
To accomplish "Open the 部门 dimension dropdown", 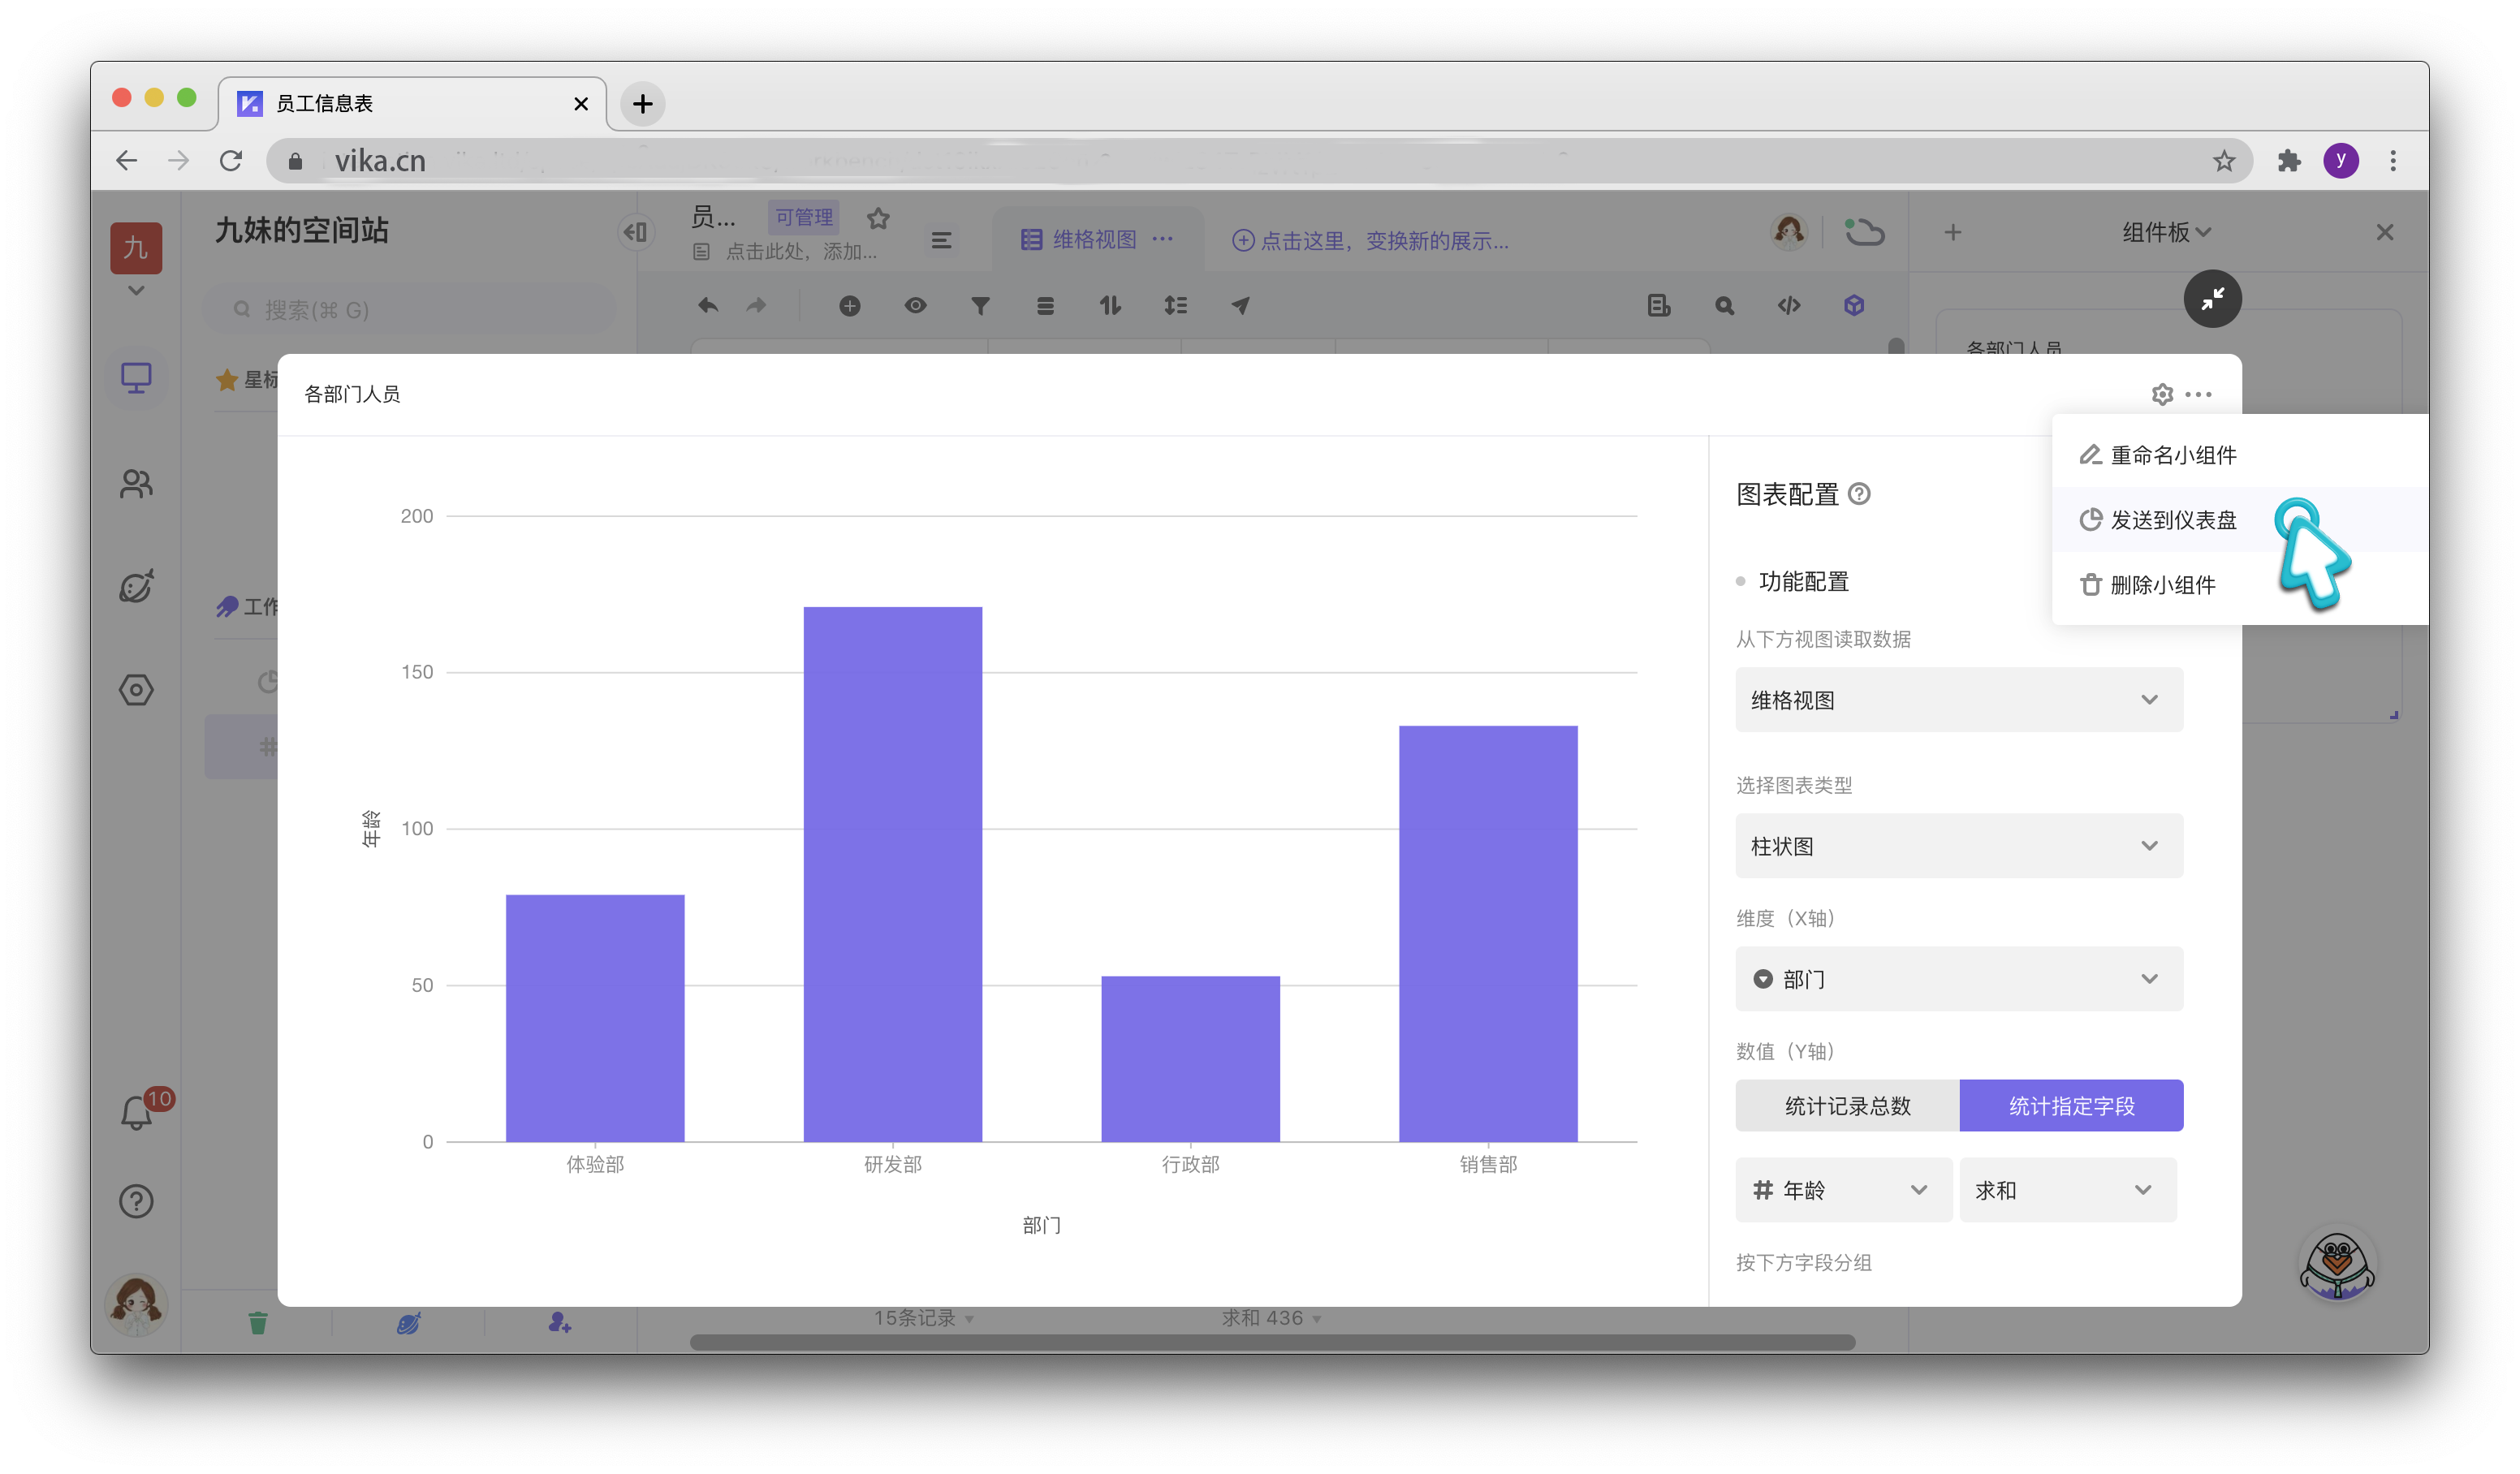I will (1958, 979).
